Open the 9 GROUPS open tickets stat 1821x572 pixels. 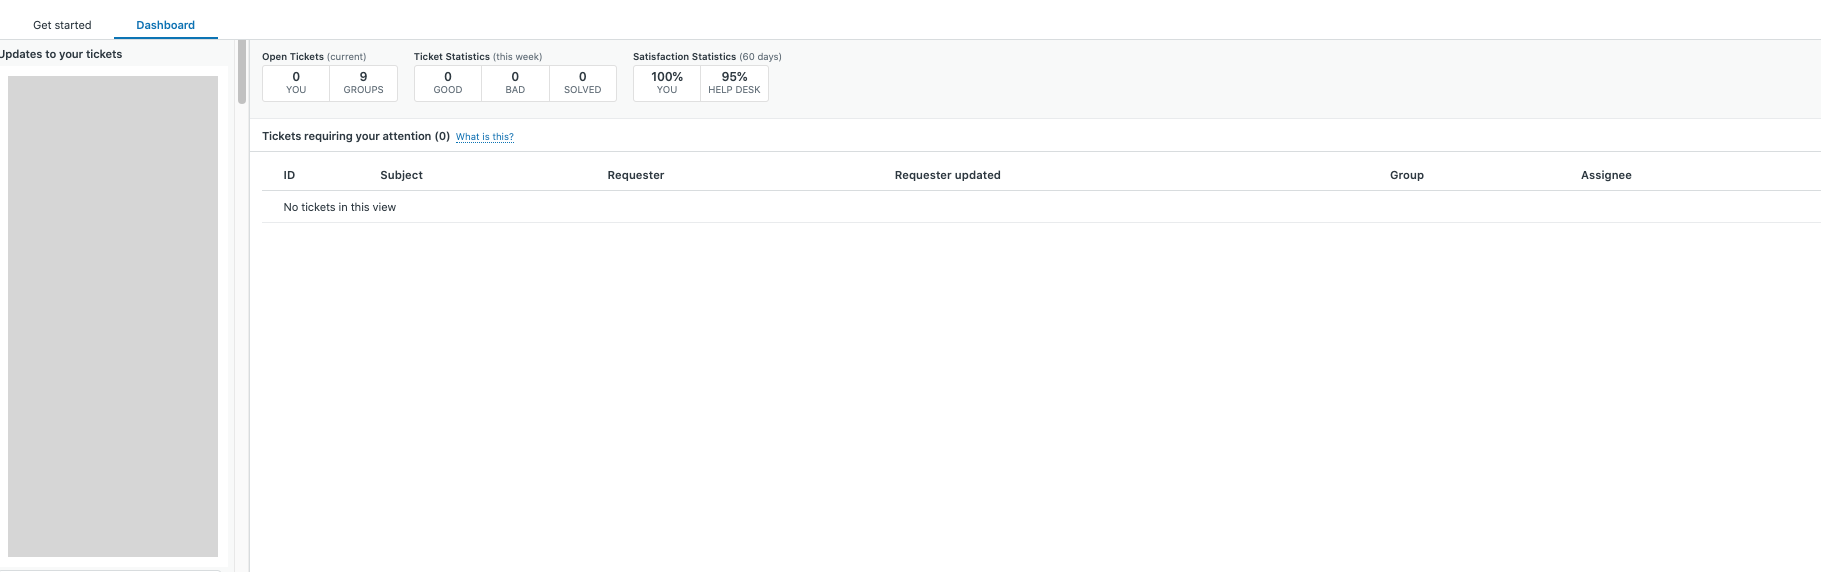(x=363, y=83)
